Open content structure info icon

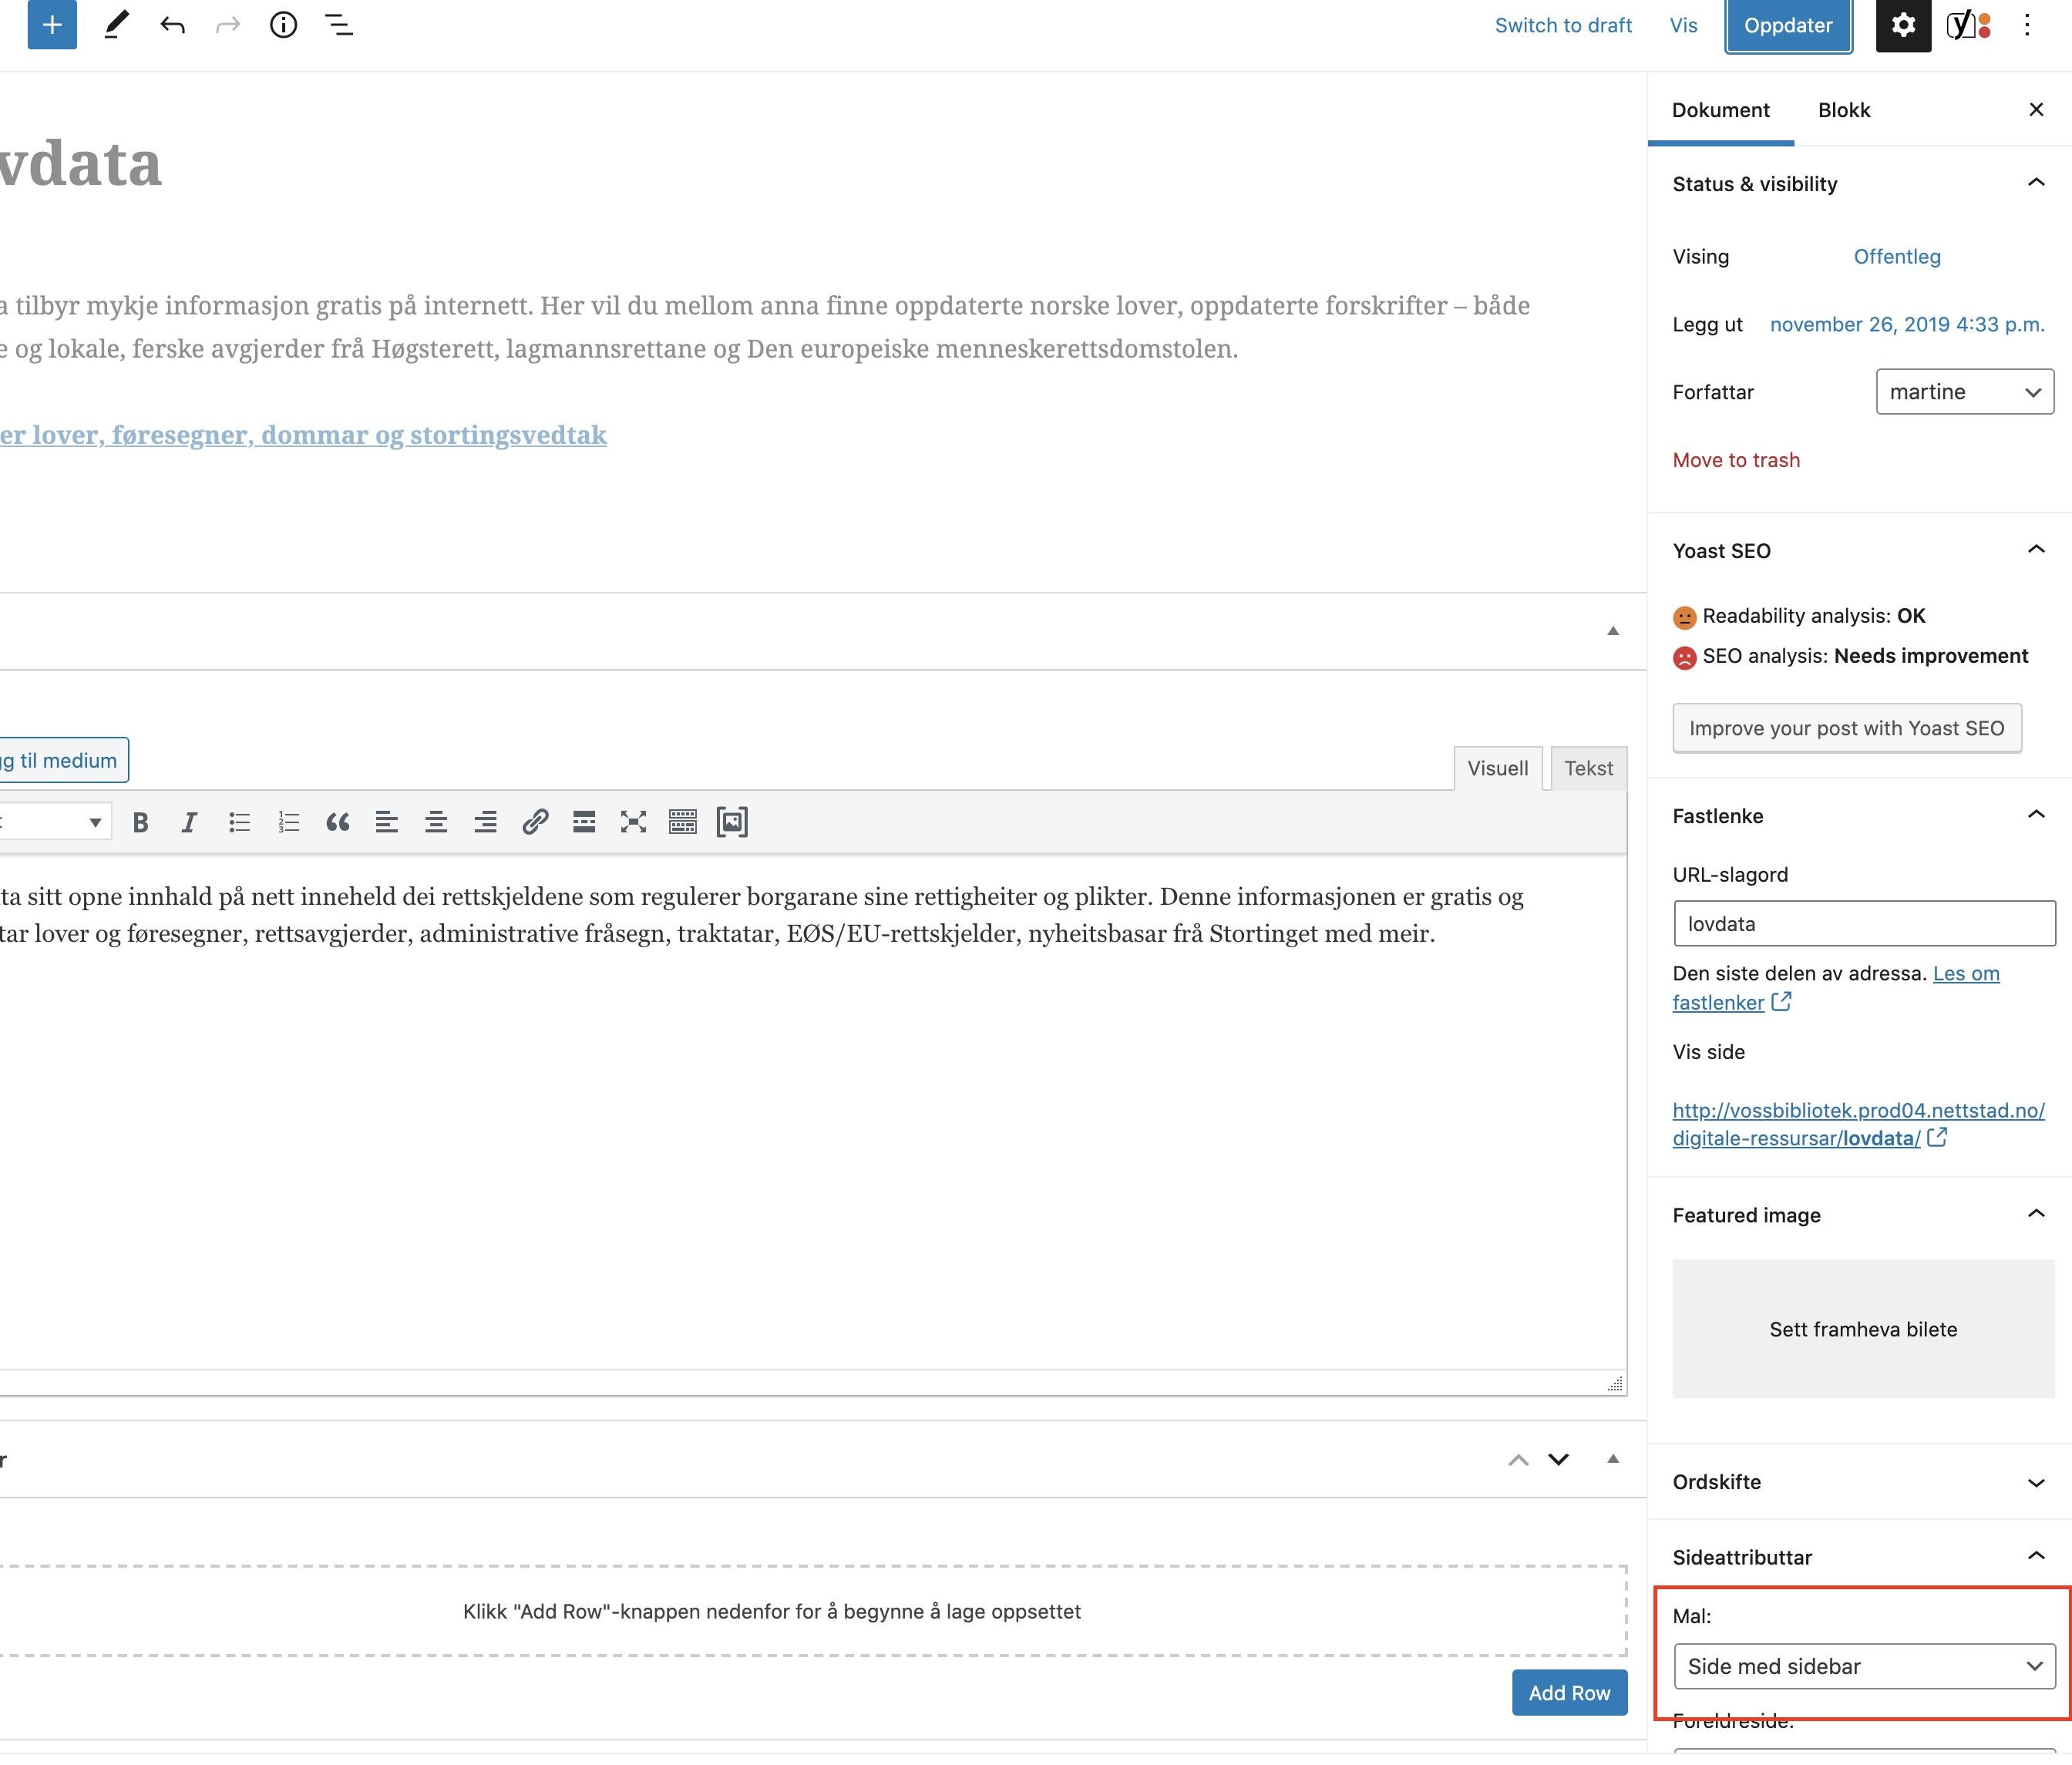[x=283, y=25]
